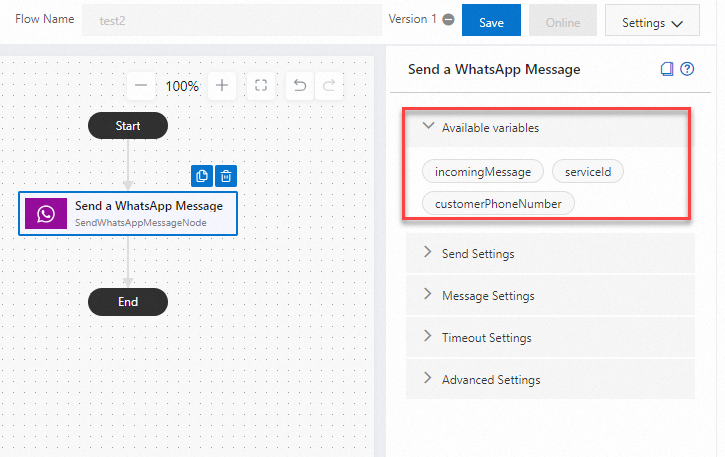Save the flow

(x=491, y=20)
